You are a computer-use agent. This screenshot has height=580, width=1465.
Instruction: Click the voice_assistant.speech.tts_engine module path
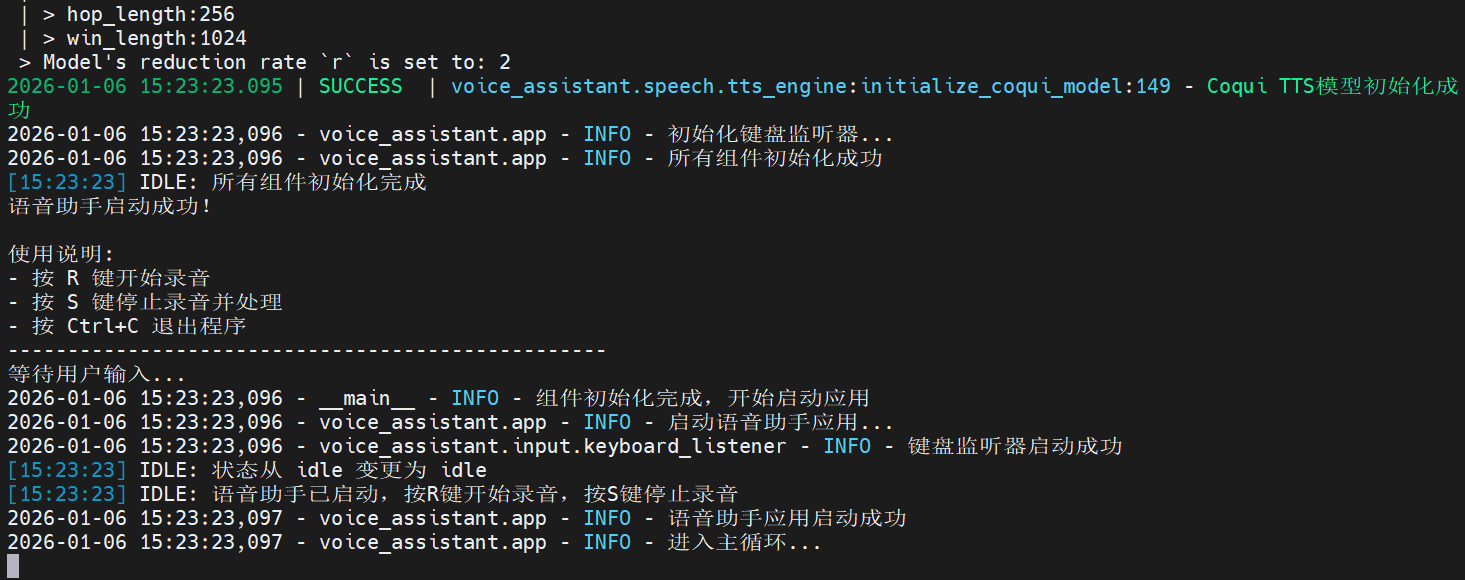point(649,86)
